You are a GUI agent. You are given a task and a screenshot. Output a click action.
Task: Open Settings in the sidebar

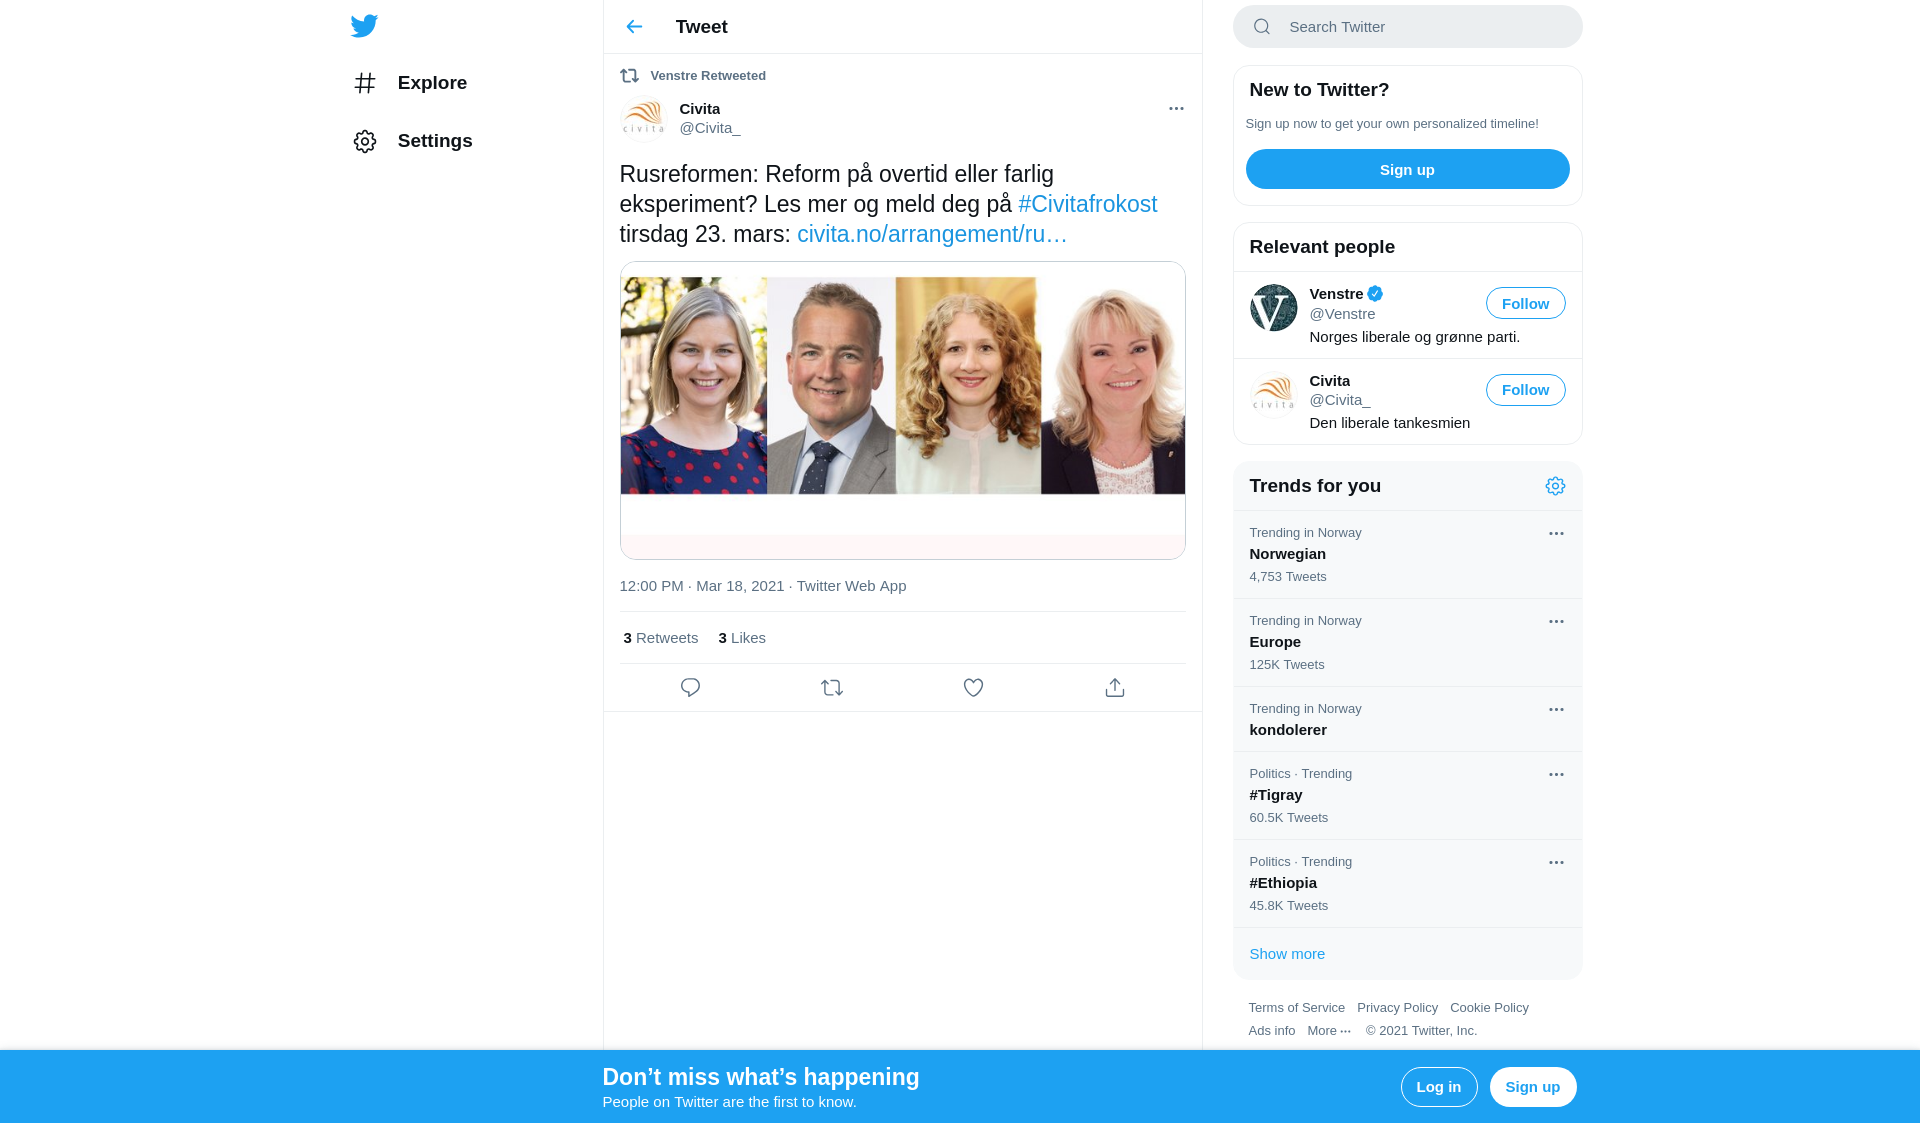click(434, 141)
